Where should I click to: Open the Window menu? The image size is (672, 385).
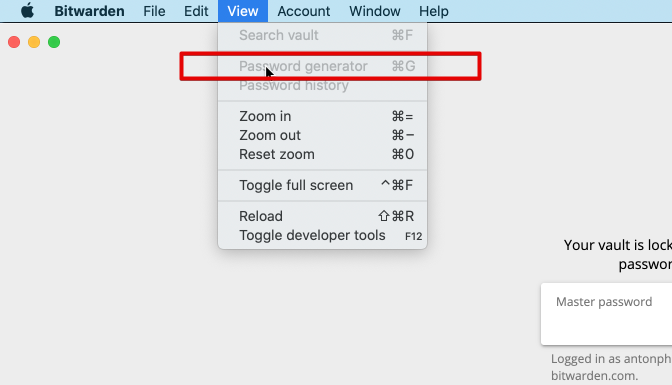[x=375, y=11]
